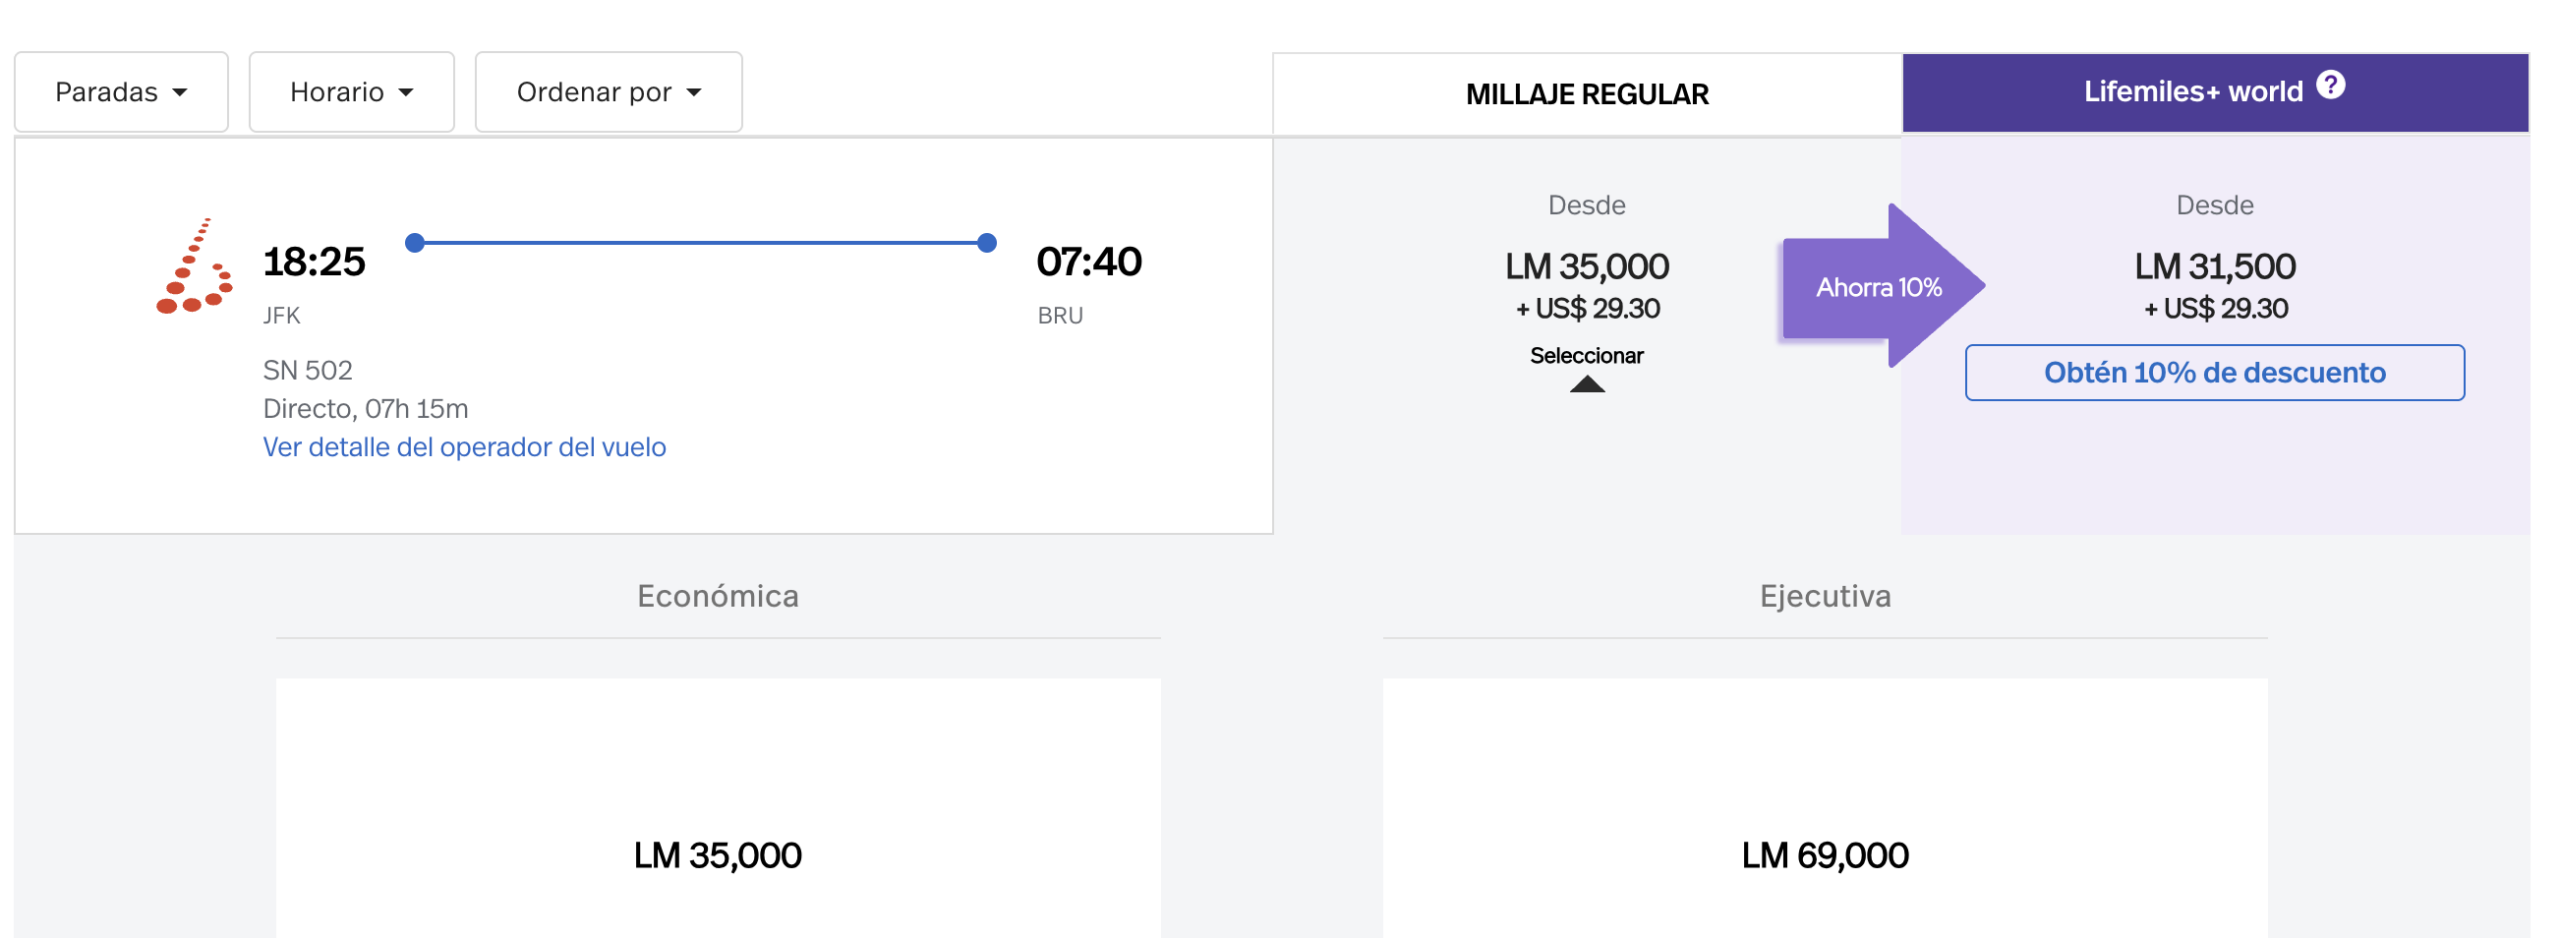
Task: Select the Ejecutiva cabin heading
Action: click(x=1825, y=596)
